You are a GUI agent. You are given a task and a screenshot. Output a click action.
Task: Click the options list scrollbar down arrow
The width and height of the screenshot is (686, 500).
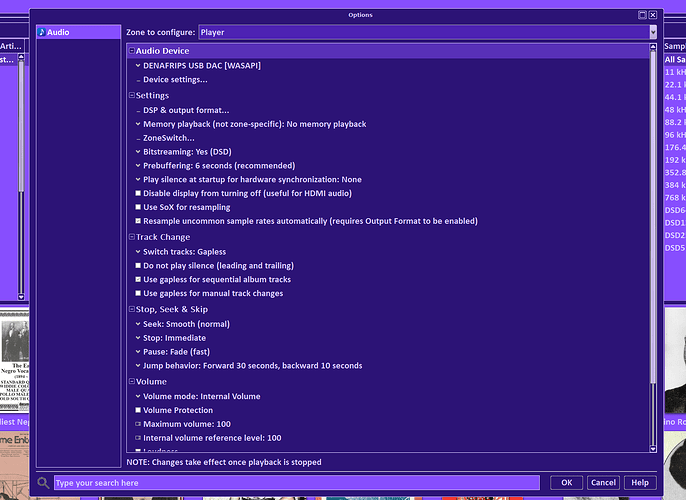(653, 449)
